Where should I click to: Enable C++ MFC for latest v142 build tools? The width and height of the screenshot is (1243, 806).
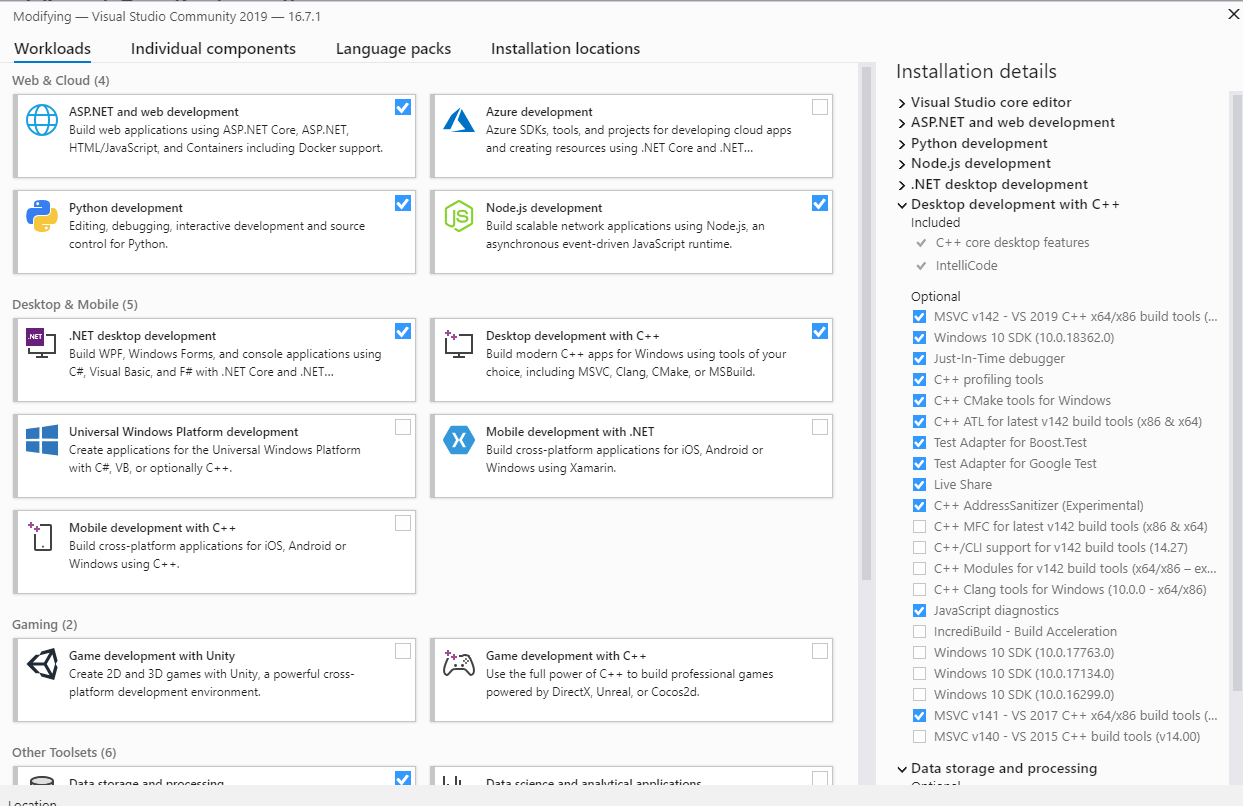pos(919,526)
